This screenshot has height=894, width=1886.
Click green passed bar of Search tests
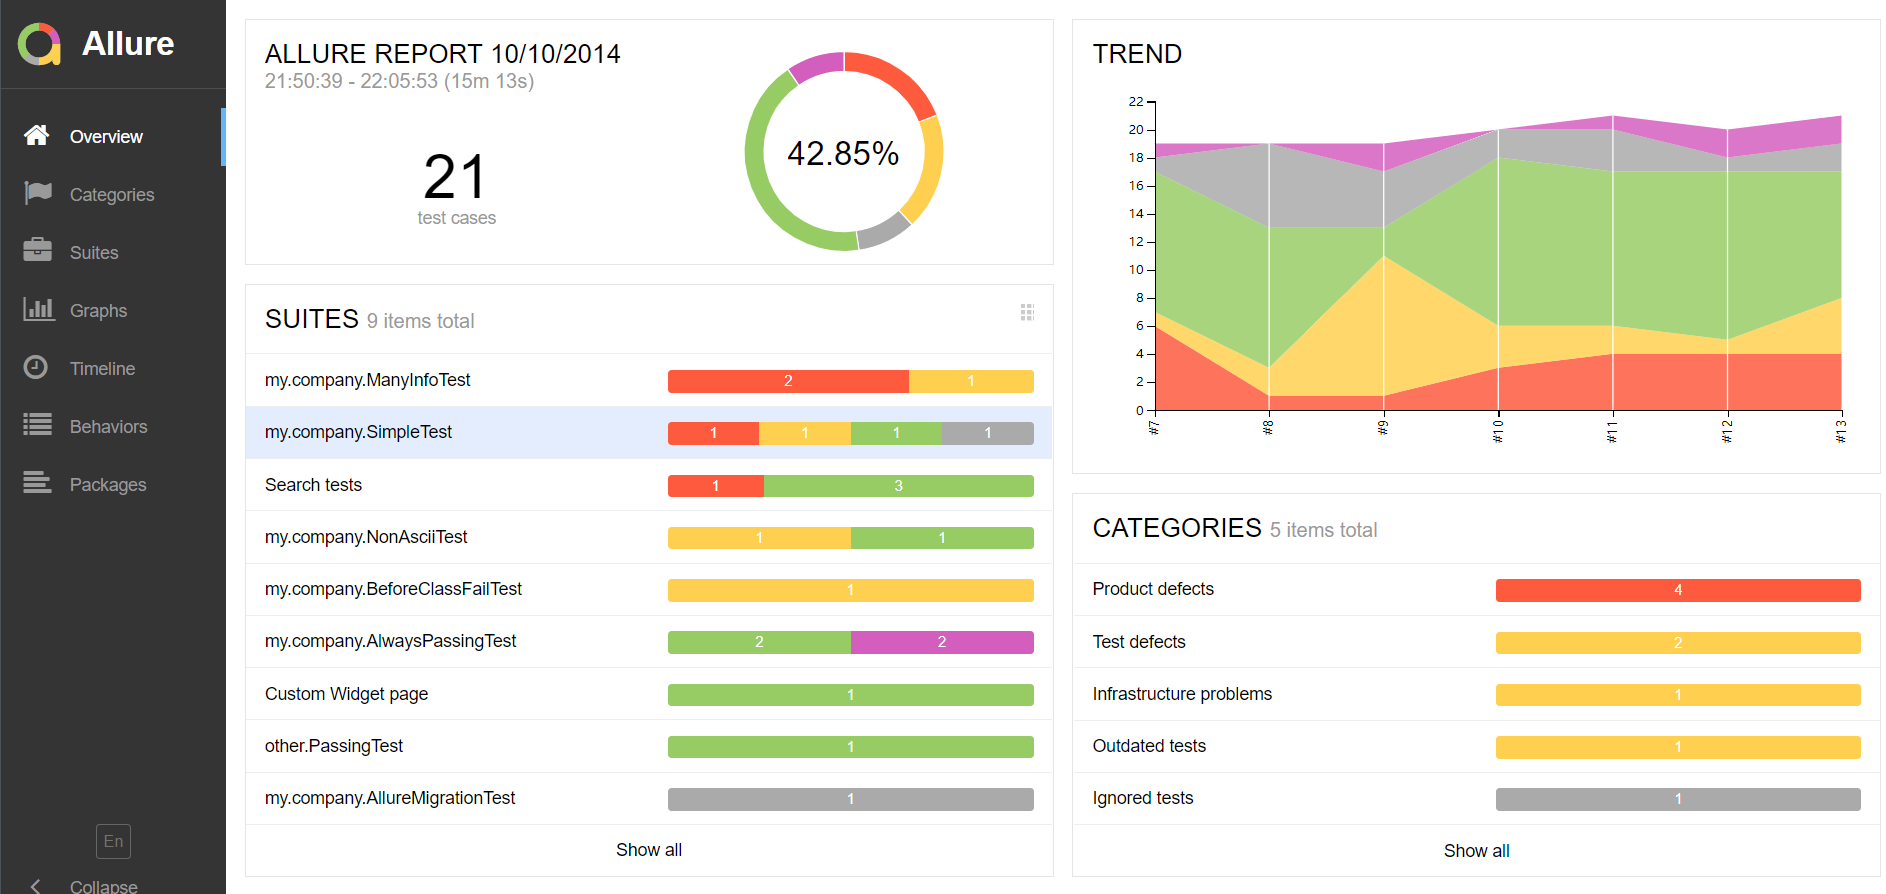click(898, 486)
